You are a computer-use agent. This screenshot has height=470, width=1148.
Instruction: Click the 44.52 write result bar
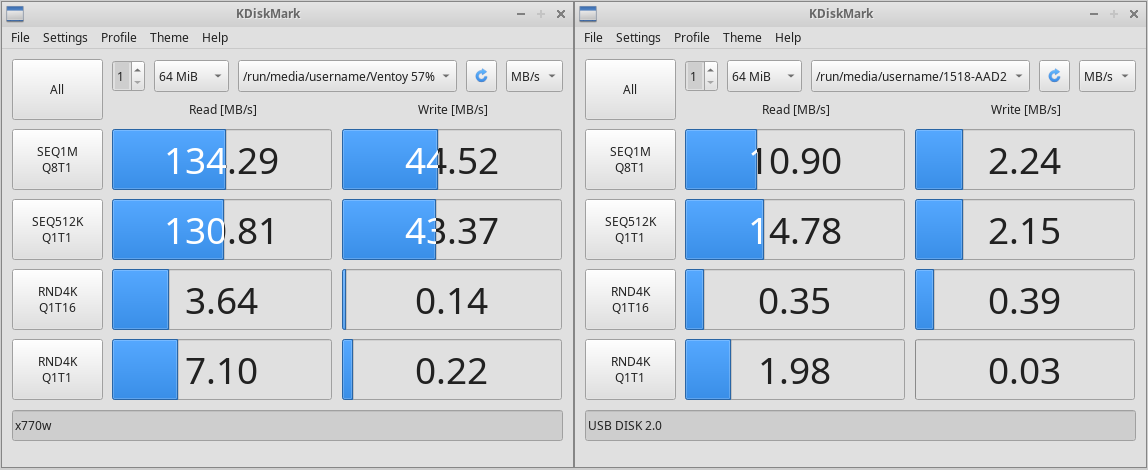click(452, 160)
